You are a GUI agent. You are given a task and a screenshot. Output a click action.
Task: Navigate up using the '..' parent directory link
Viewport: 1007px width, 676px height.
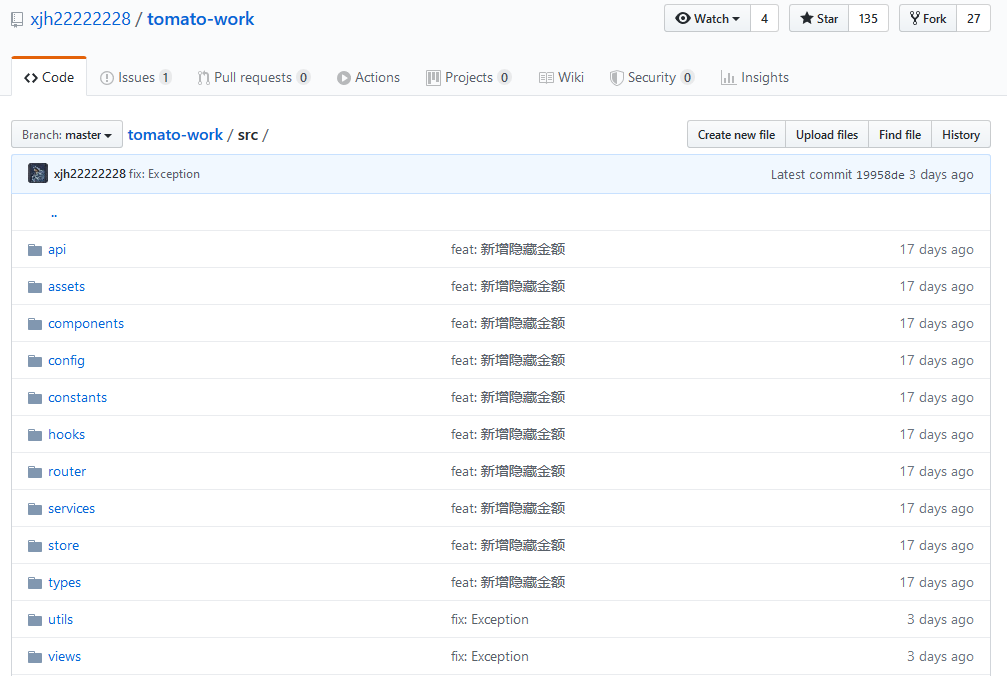click(x=54, y=212)
